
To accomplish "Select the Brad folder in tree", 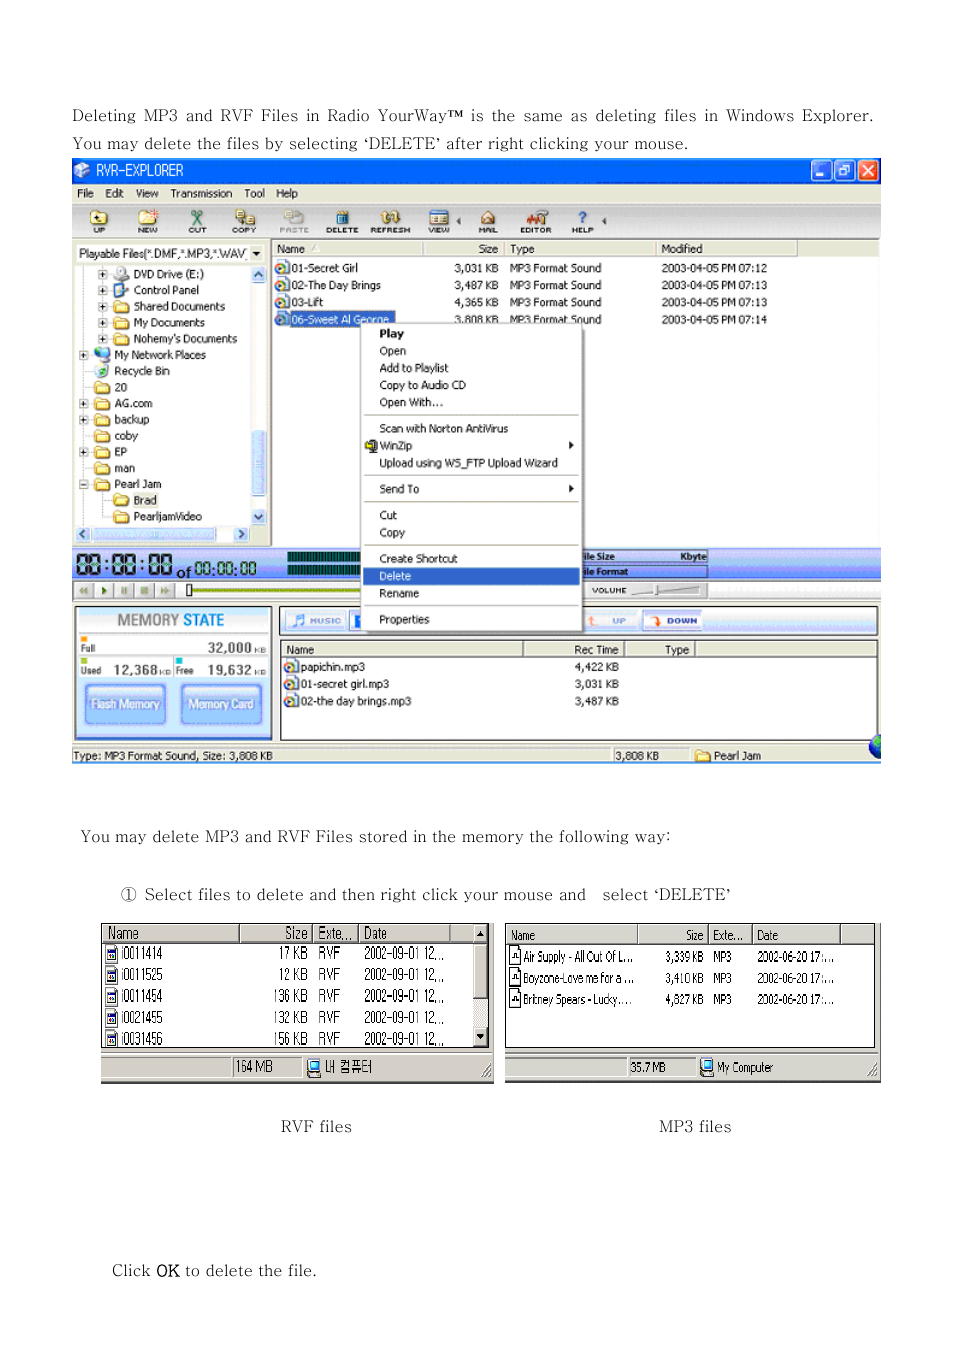I will (x=145, y=500).
